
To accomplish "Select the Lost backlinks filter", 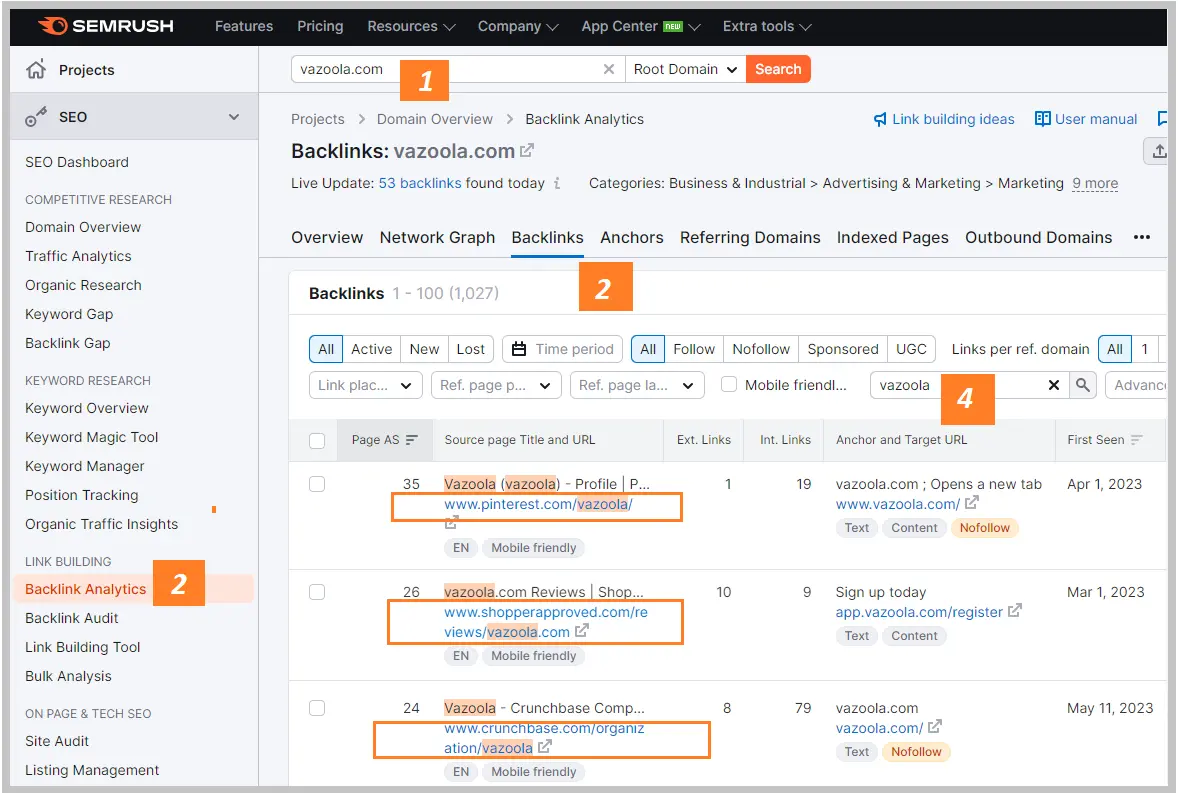I will [x=470, y=349].
